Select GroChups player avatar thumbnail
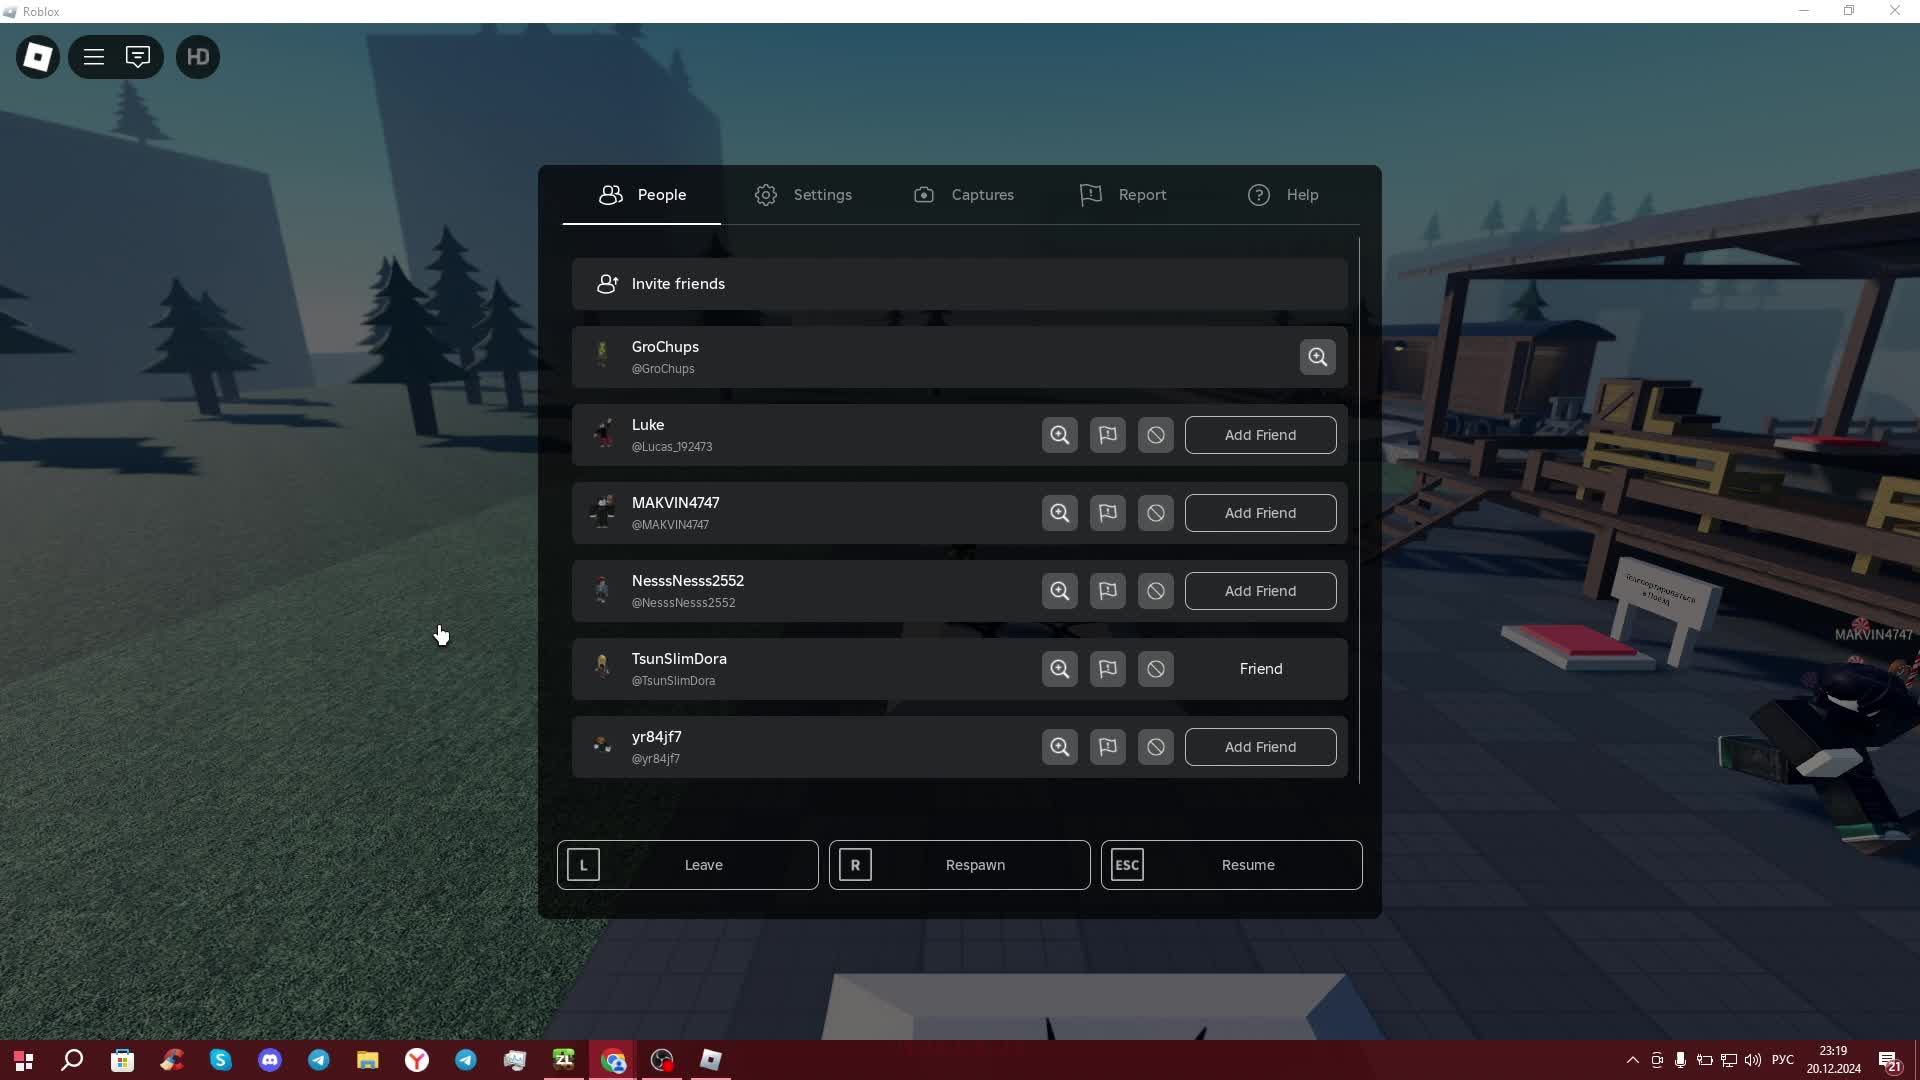The height and width of the screenshot is (1080, 1920). 602,355
